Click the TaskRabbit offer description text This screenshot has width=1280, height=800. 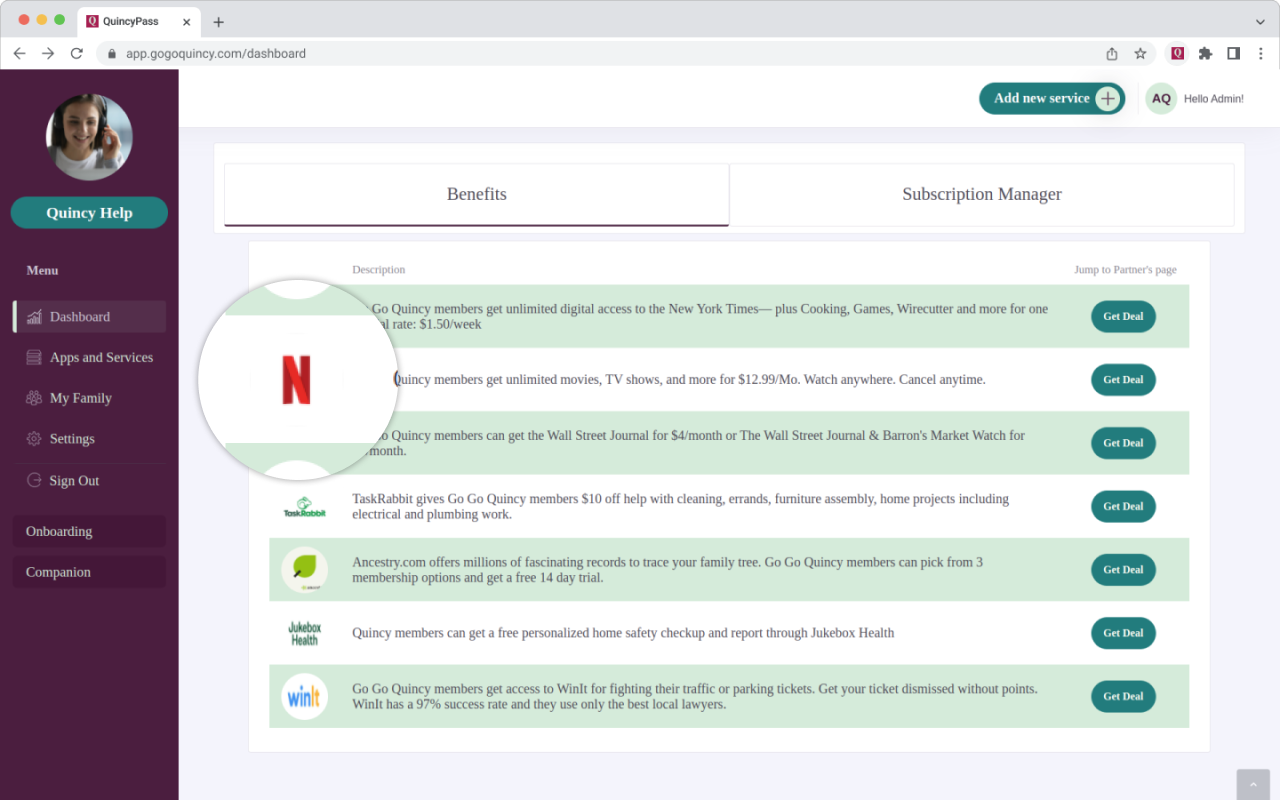(x=680, y=507)
